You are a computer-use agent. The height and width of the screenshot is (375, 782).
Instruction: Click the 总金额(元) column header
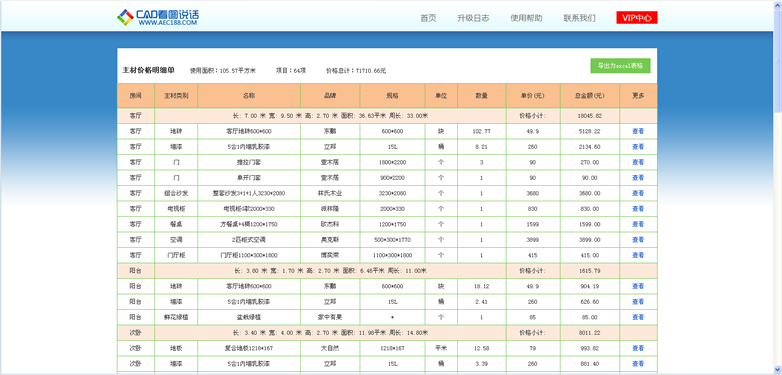[589, 96]
